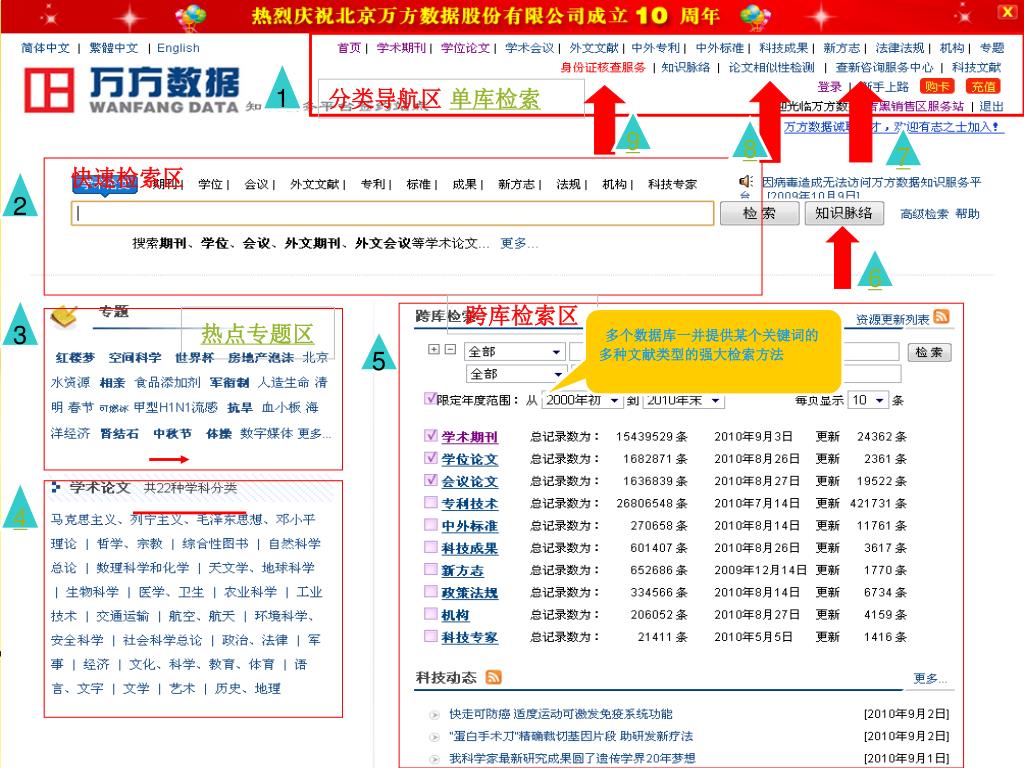Open 身份证核查服务 link
Image resolution: width=1024 pixels, height=768 pixels.
click(x=603, y=67)
